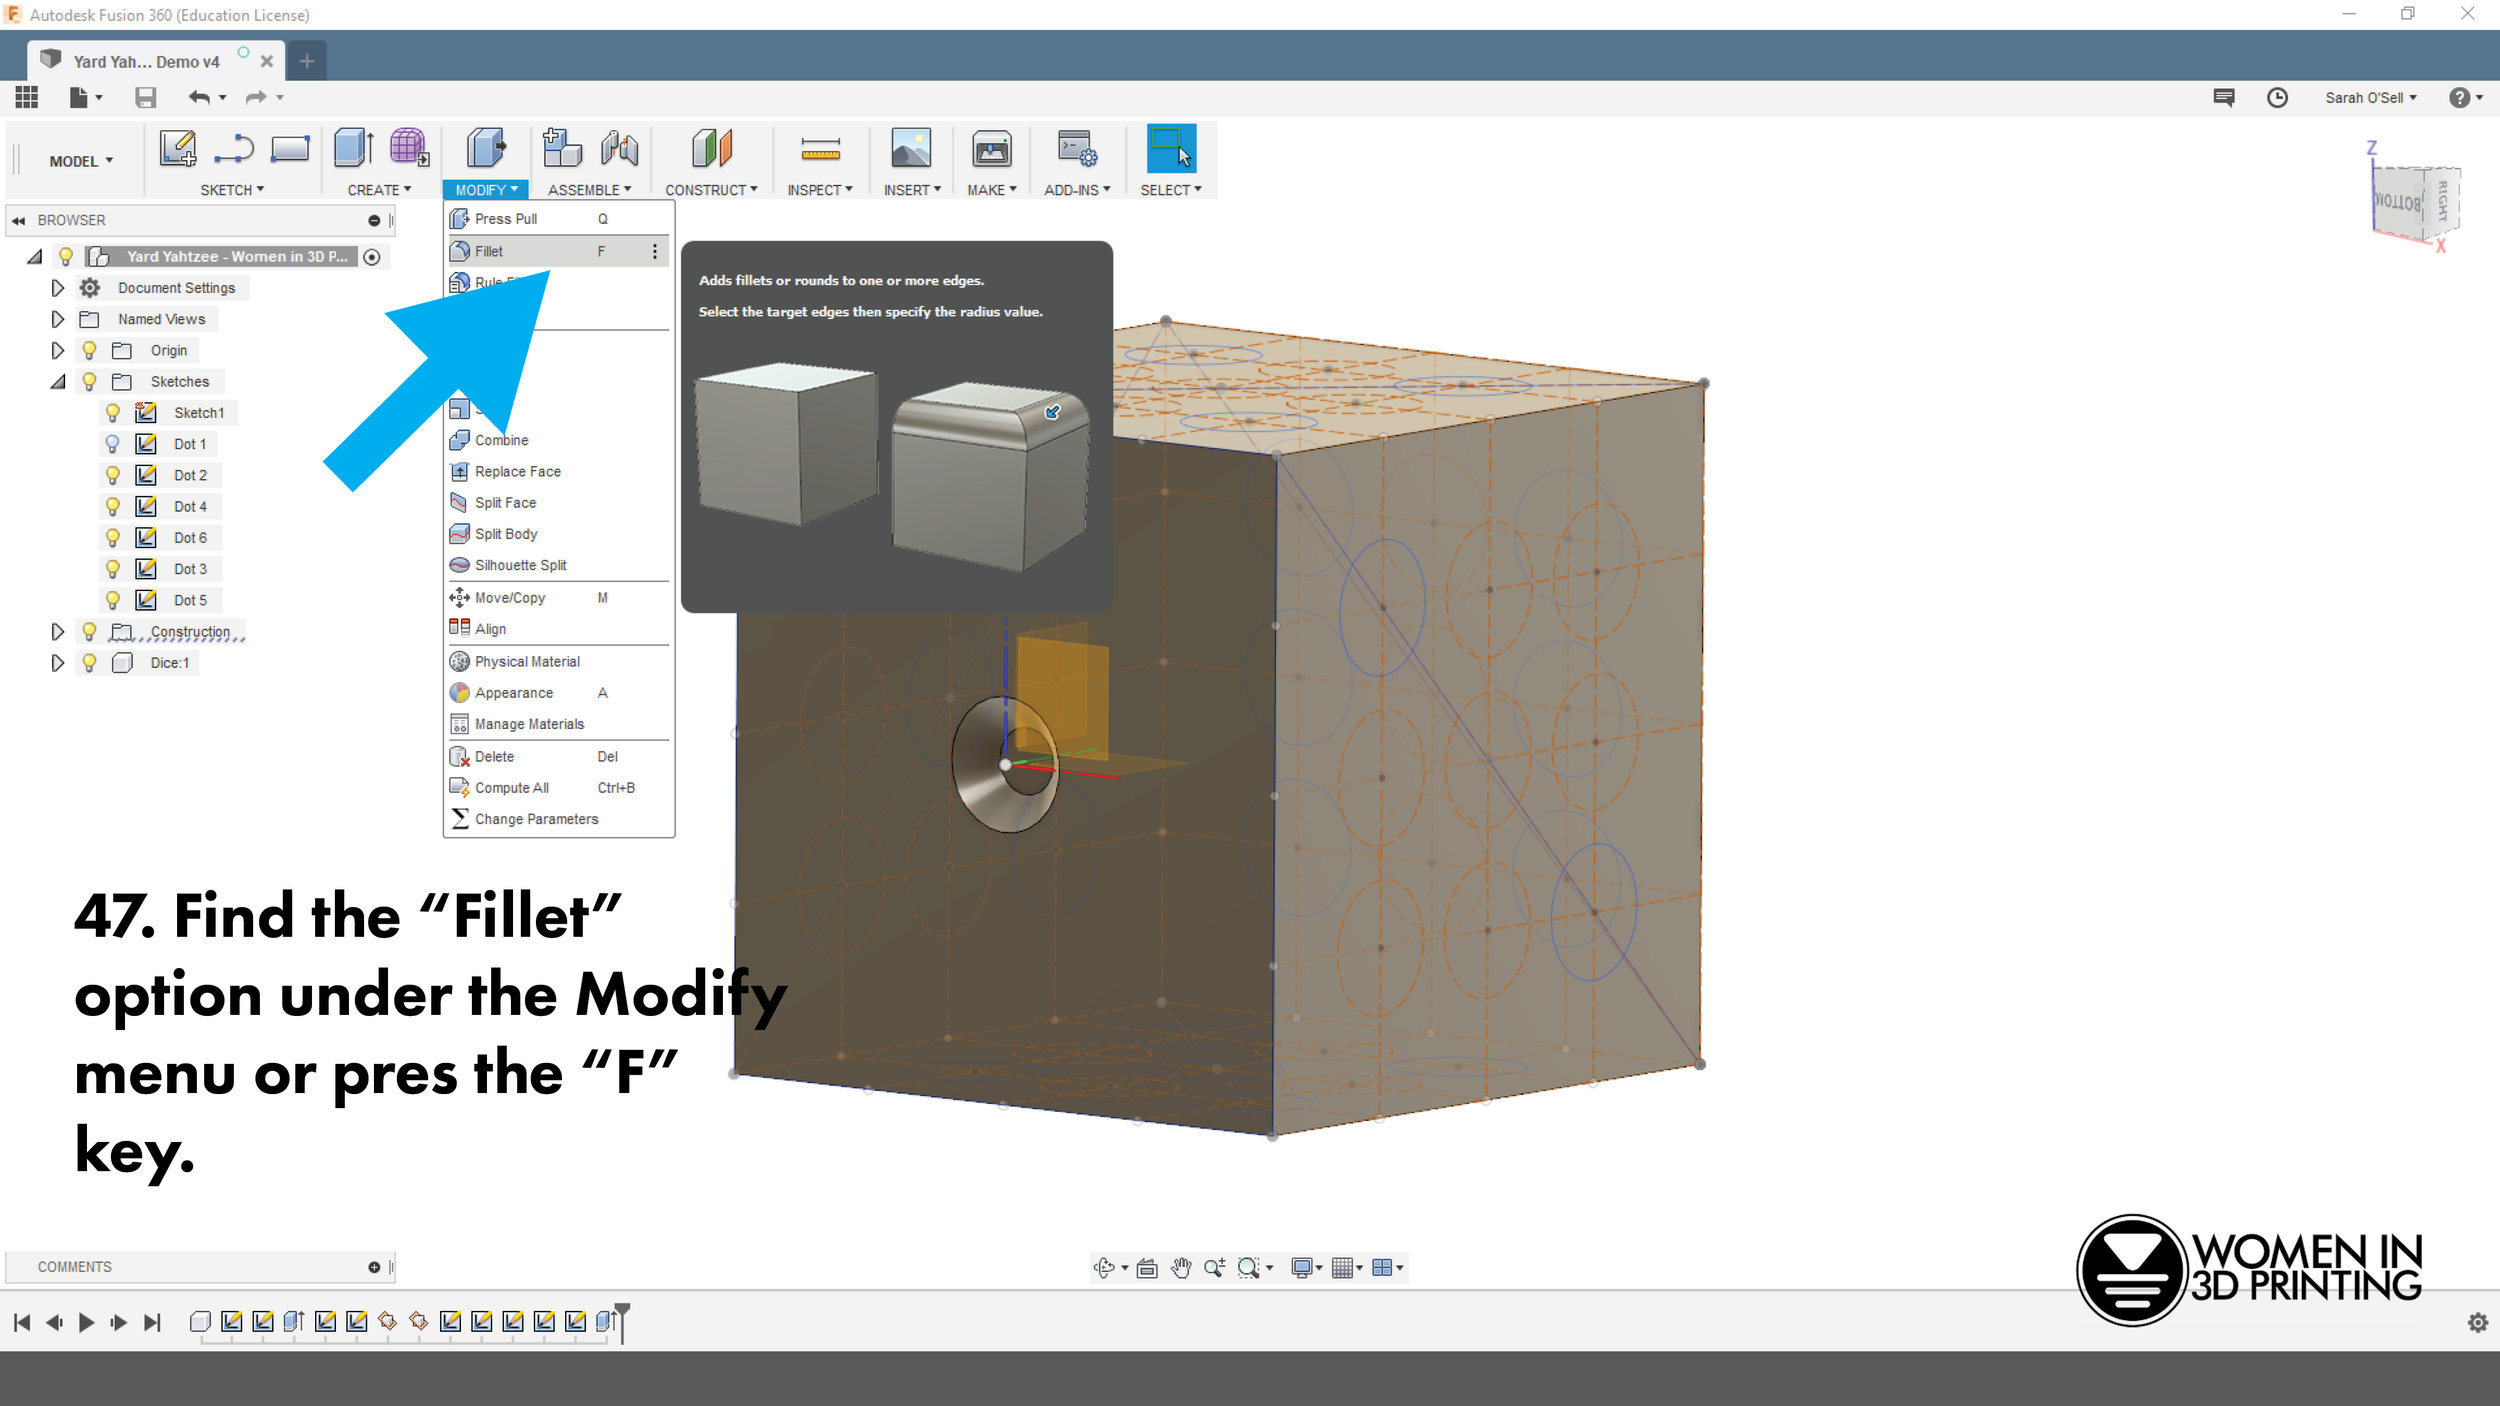Expand the Named Views node
This screenshot has width=2500, height=1406.
(x=57, y=319)
